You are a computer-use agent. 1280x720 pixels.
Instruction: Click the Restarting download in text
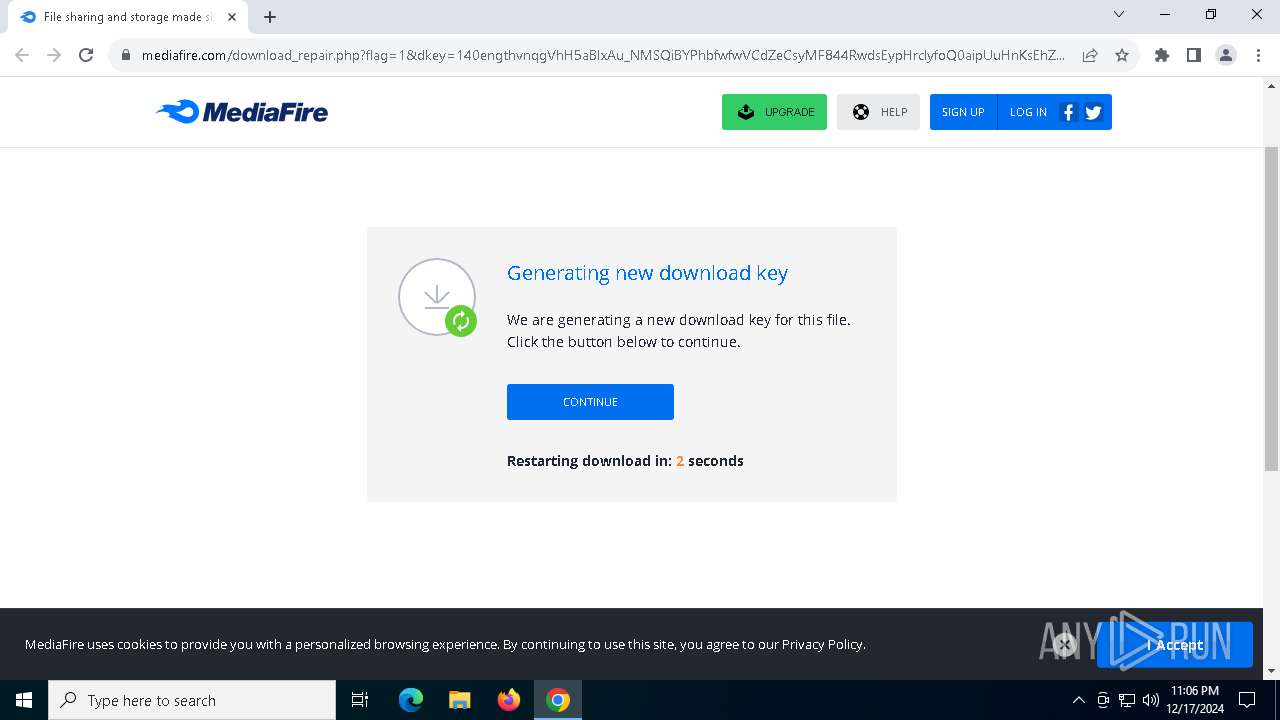coord(625,461)
